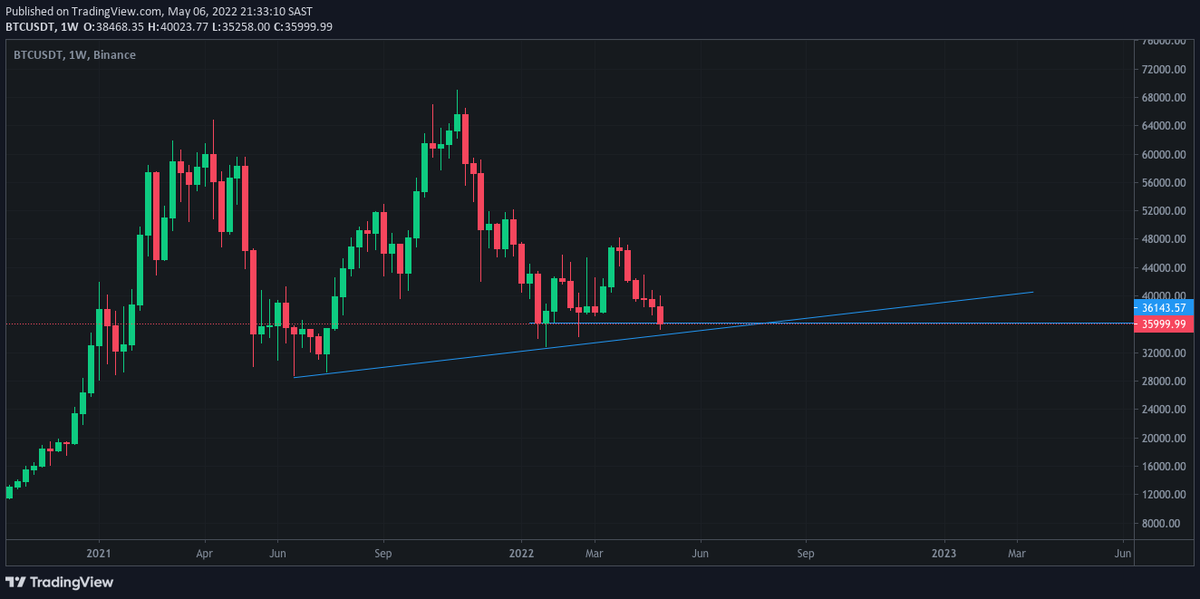The width and height of the screenshot is (1200, 599).
Task: Select the tallest green candle near 68000
Action: (x=458, y=120)
